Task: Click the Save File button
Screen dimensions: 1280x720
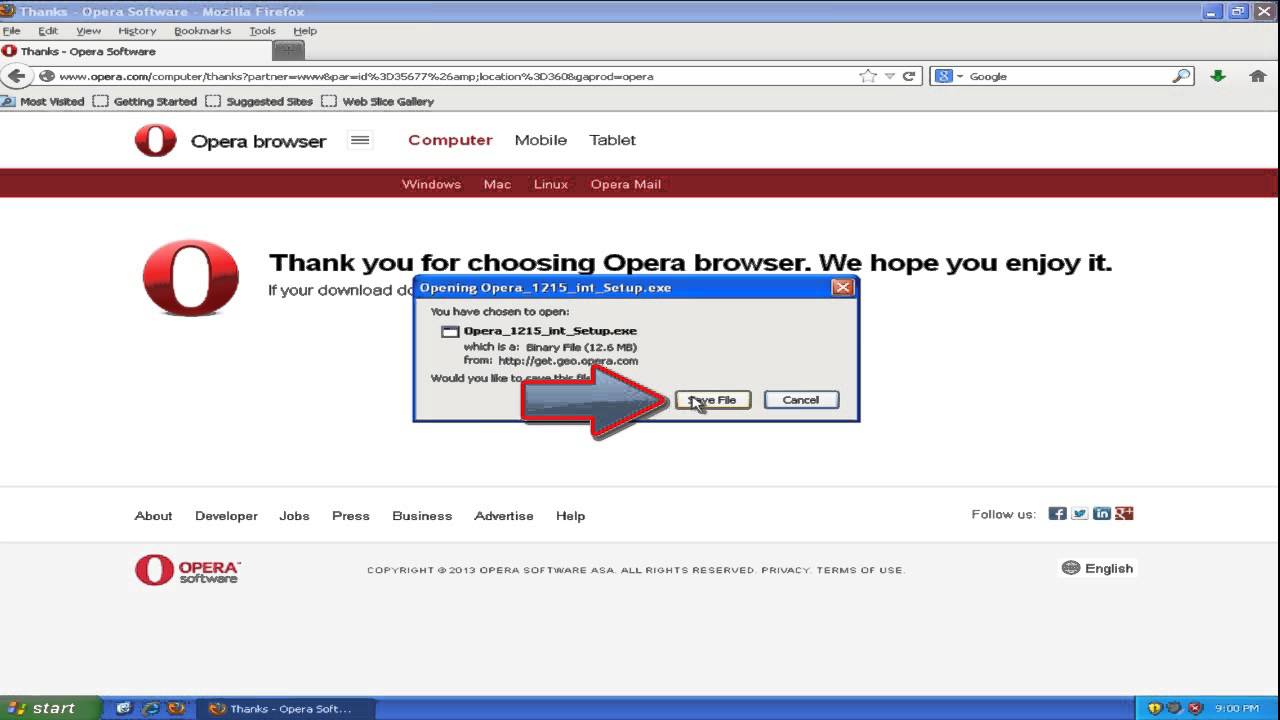Action: [713, 400]
